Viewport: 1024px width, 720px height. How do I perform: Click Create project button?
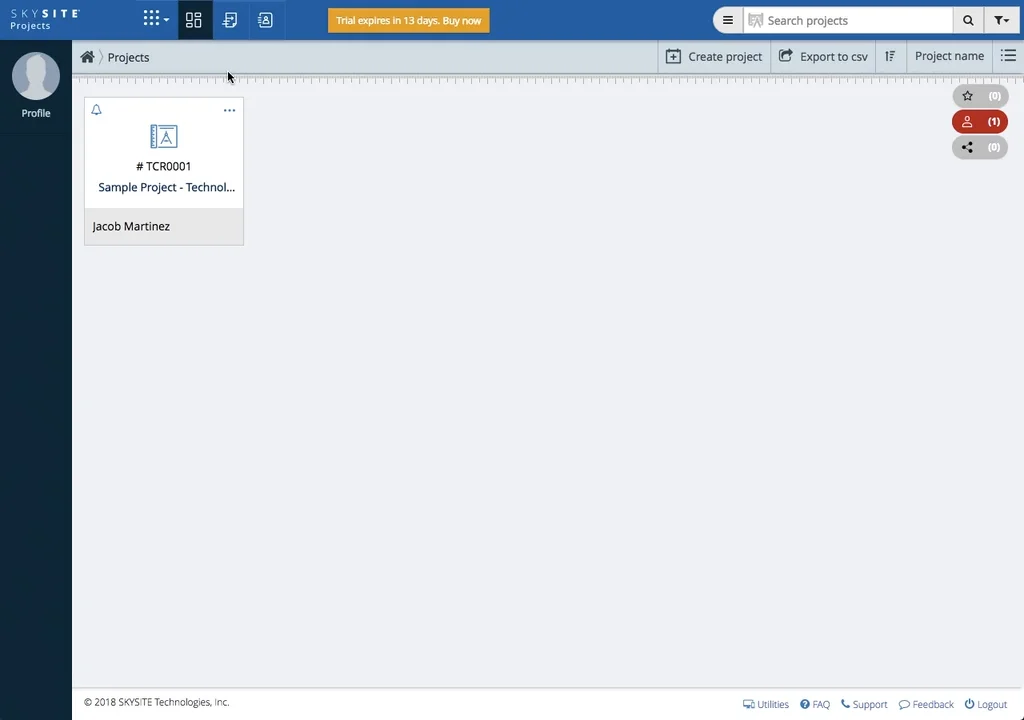click(x=714, y=57)
